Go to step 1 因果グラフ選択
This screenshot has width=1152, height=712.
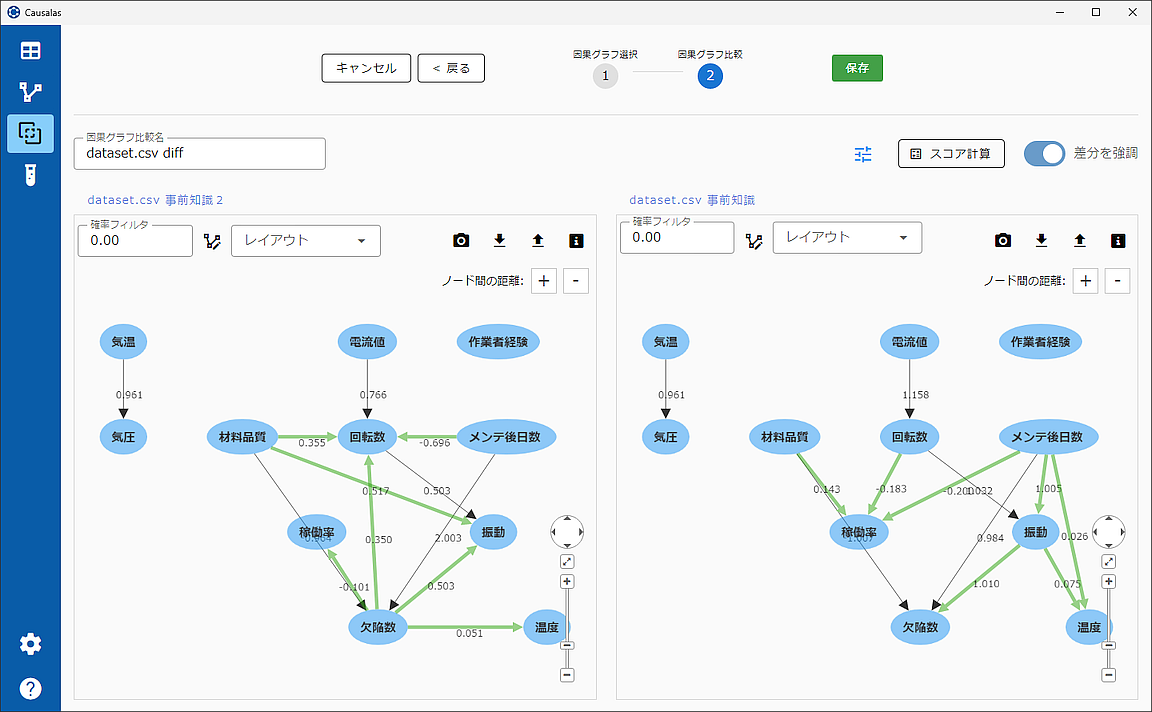(x=605, y=75)
